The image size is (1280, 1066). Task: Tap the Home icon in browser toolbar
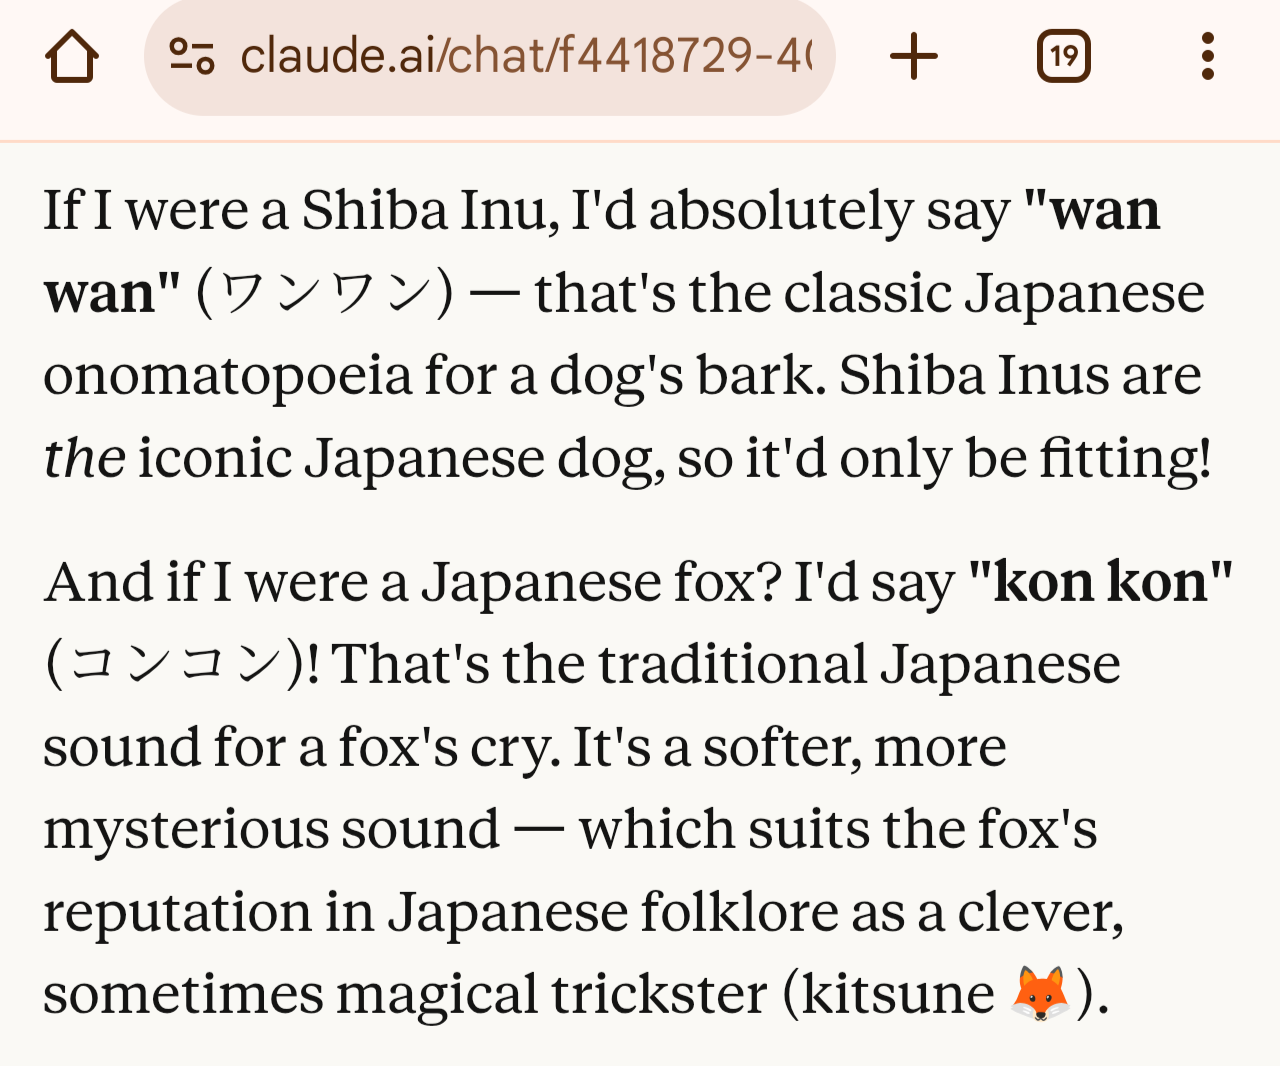(72, 56)
